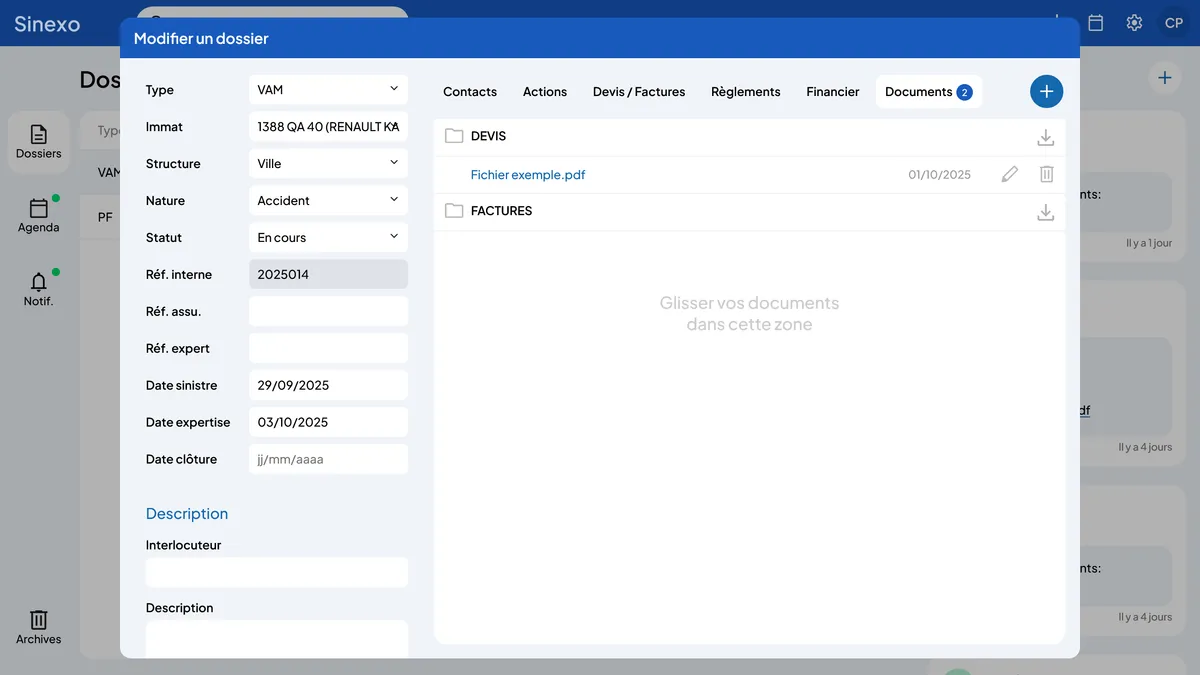
Task: Click the plus button behind the dialog
Action: coord(1164,78)
